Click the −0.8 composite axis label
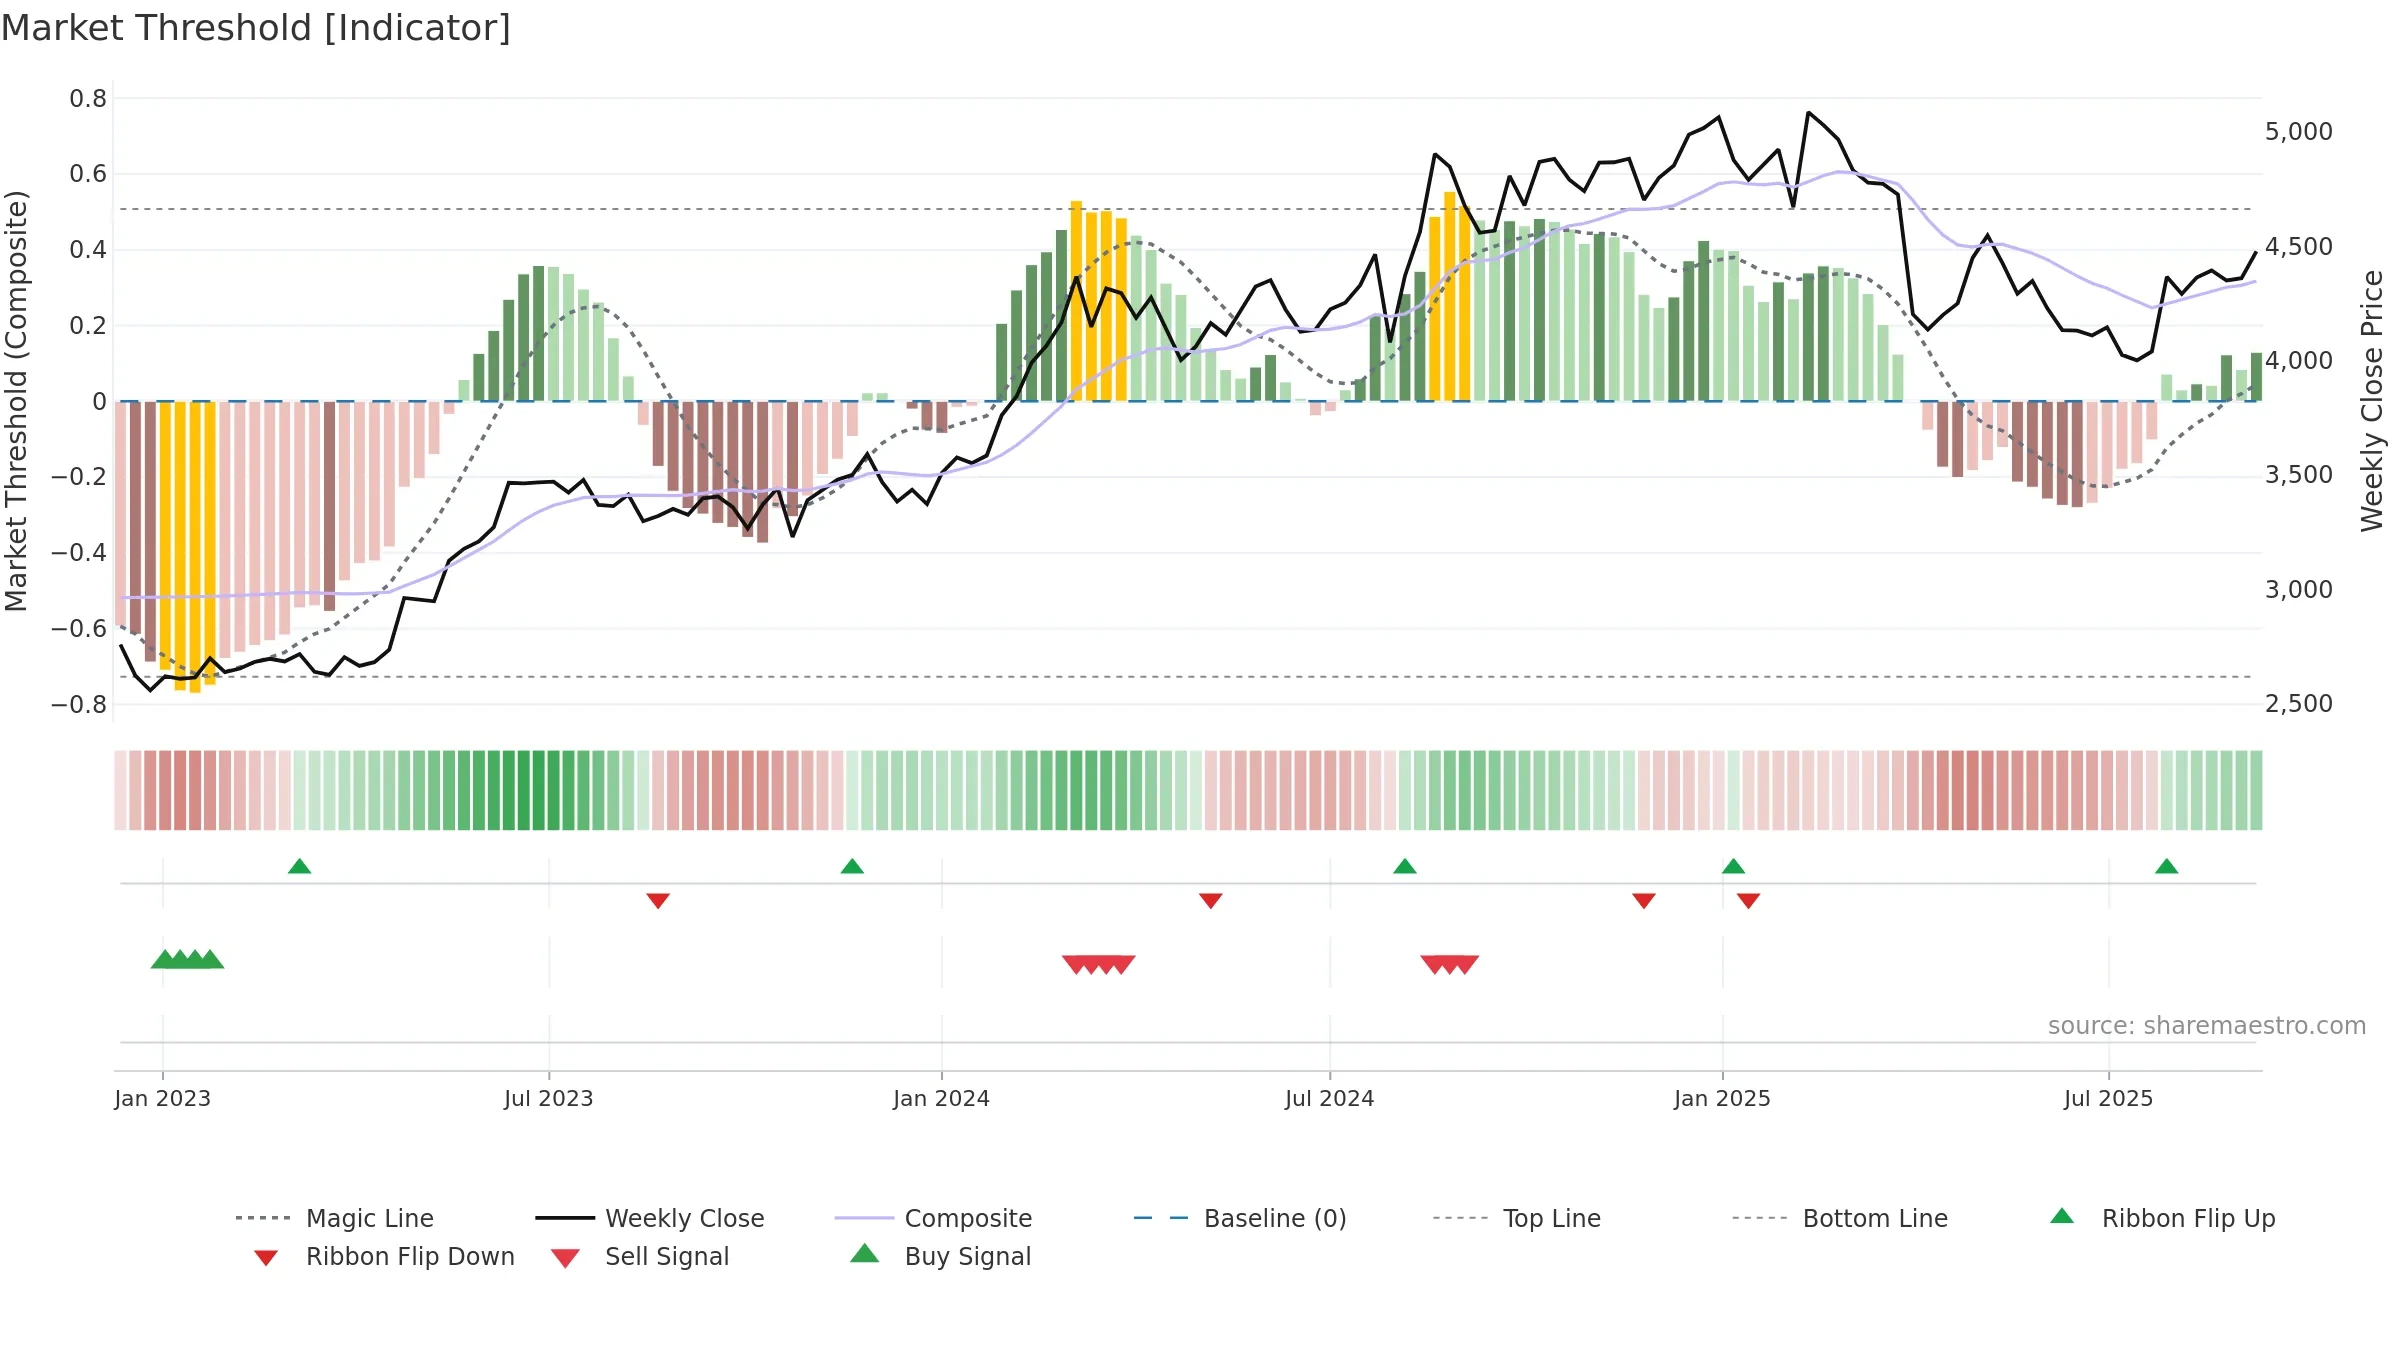The height and width of the screenshot is (1350, 2400). pos(79,705)
